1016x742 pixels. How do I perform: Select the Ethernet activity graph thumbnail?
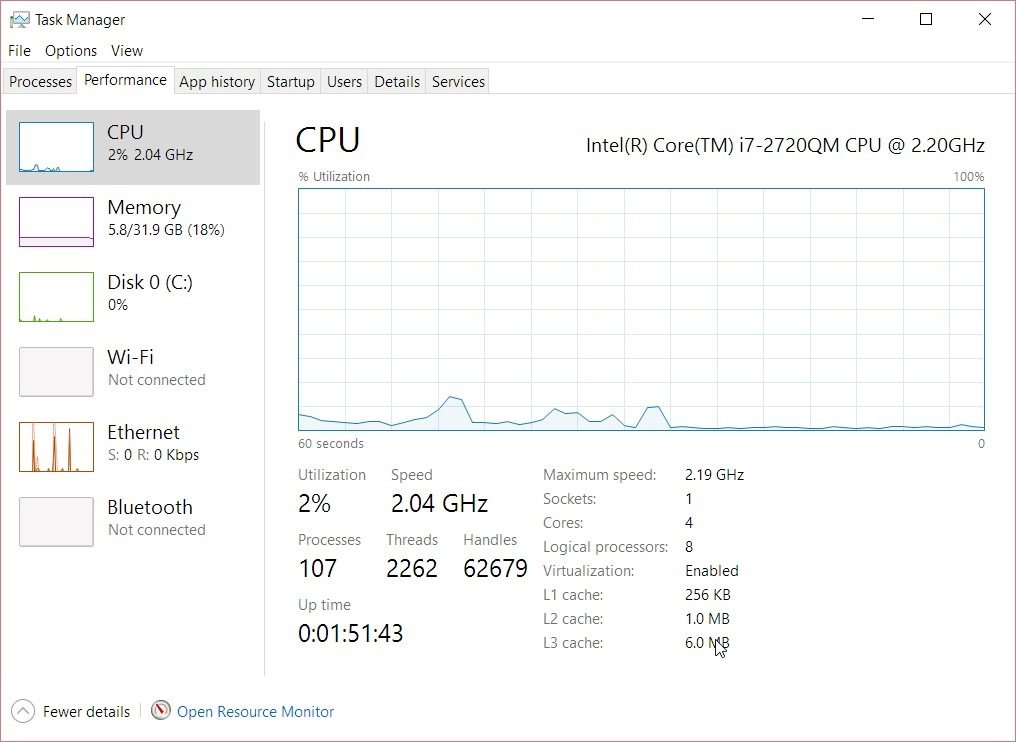point(56,447)
